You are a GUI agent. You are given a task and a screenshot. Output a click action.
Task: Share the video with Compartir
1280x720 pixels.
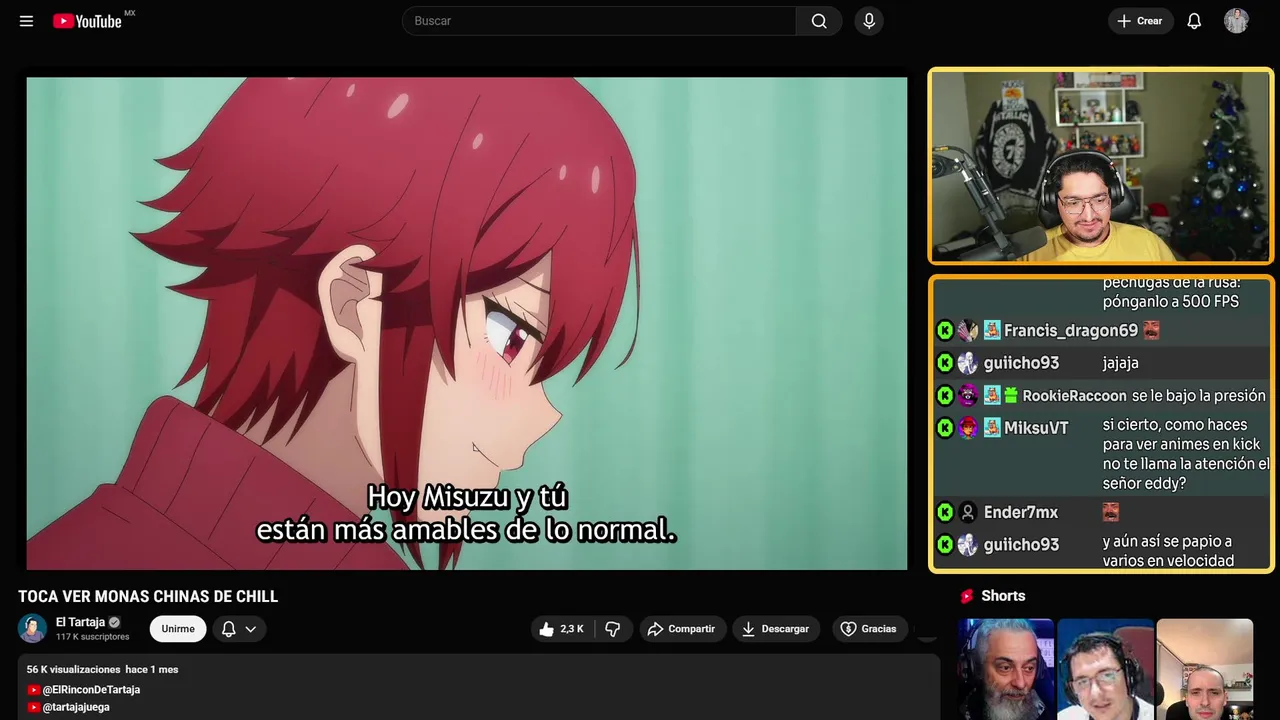pyautogui.click(x=683, y=629)
